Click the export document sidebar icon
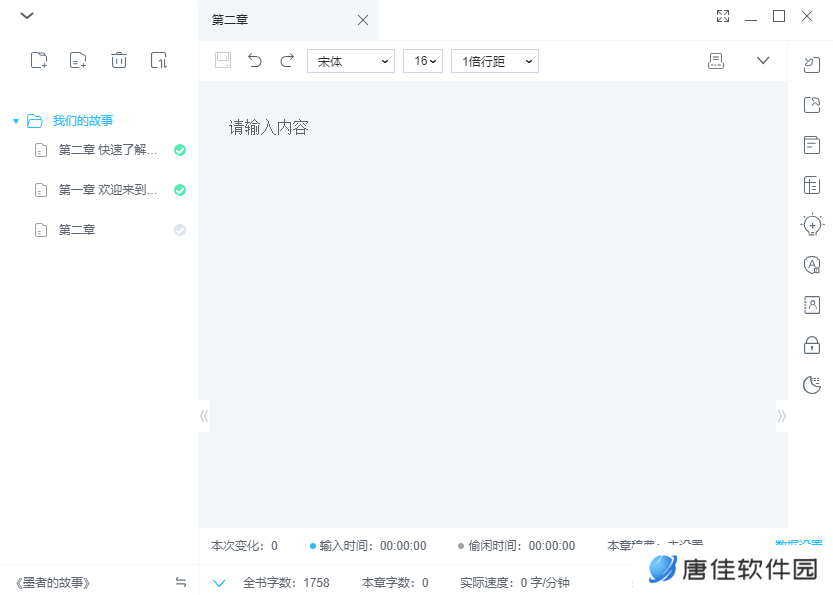 (x=812, y=105)
